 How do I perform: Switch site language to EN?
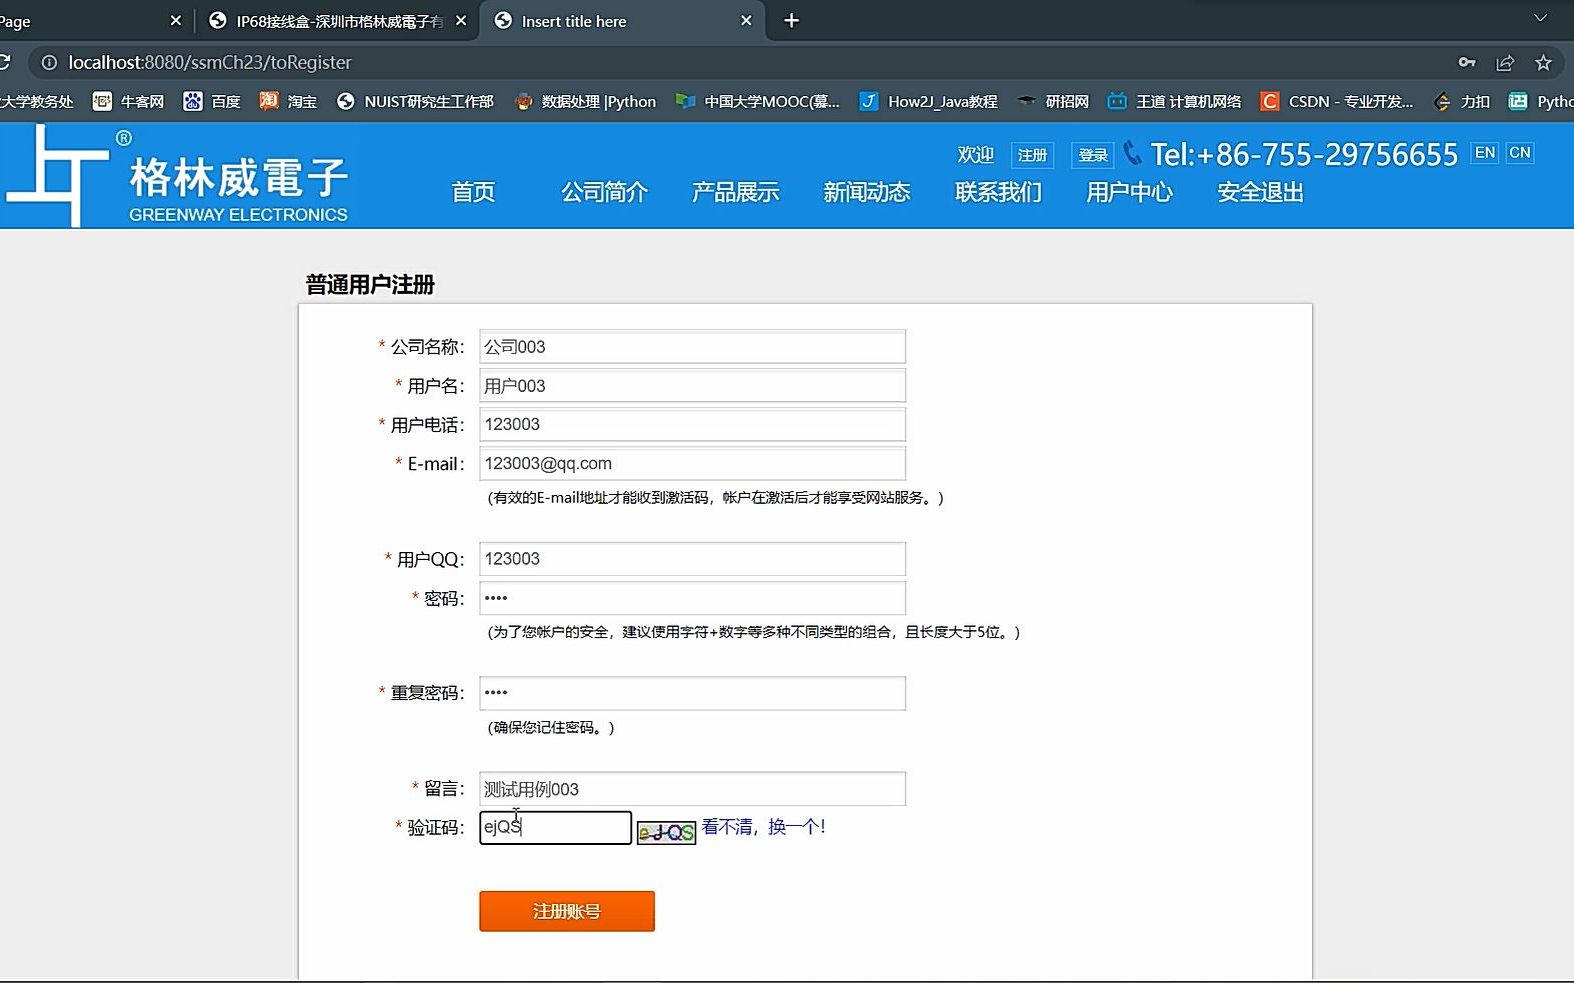coord(1485,153)
